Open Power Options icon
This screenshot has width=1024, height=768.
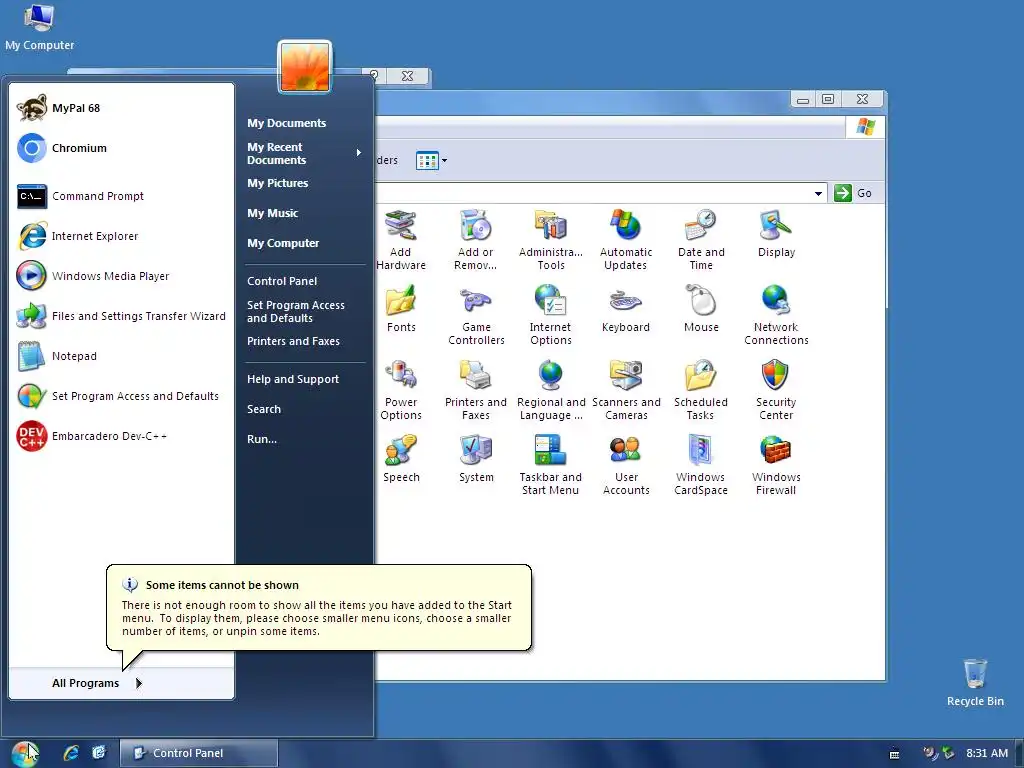401,390
